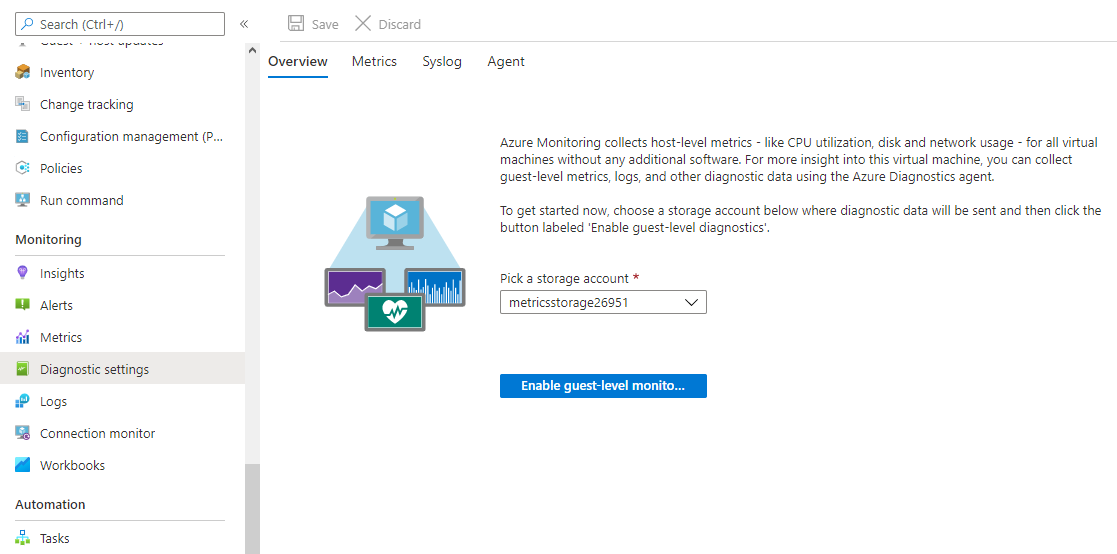Open the storage account dropdown

click(x=603, y=302)
